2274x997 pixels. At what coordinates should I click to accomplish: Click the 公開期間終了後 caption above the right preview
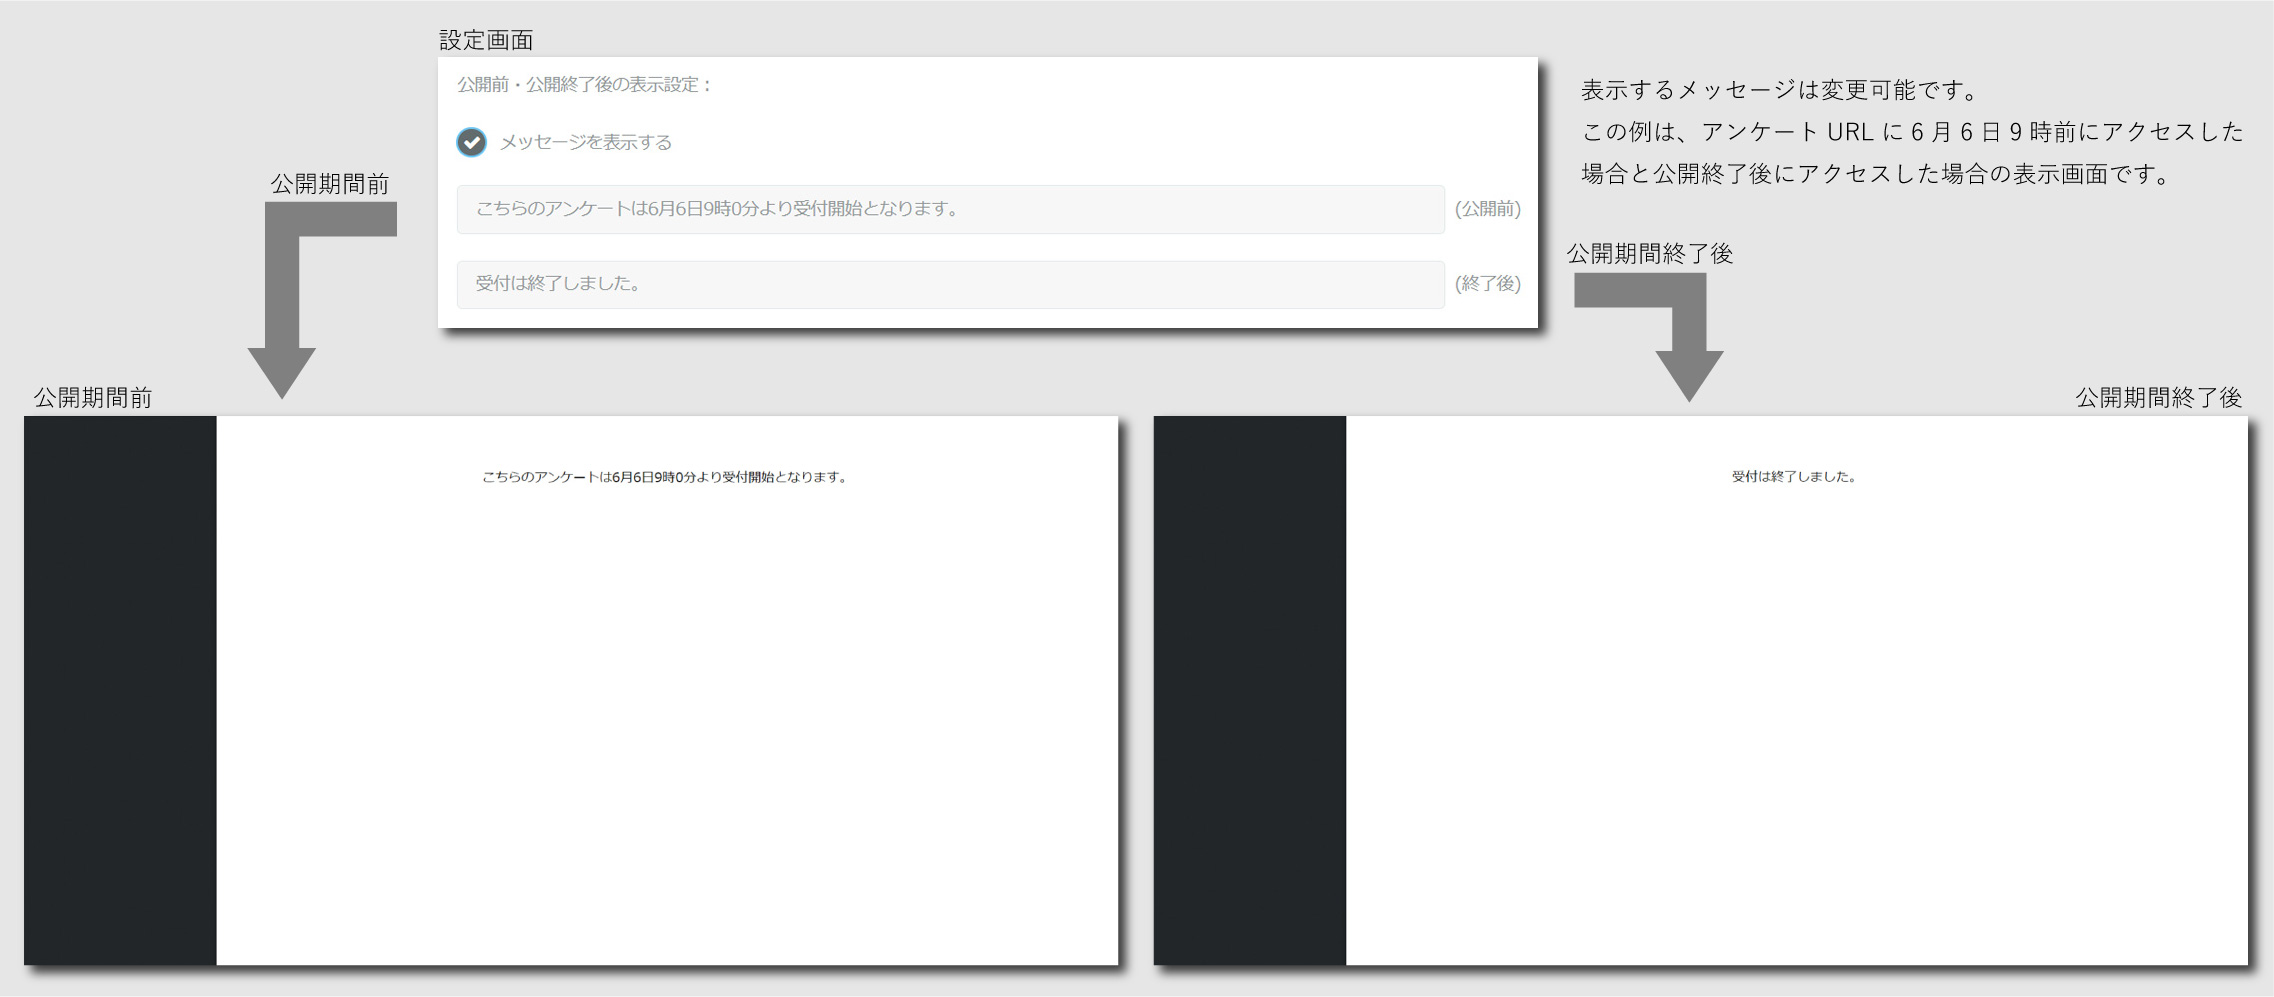coord(2158,398)
